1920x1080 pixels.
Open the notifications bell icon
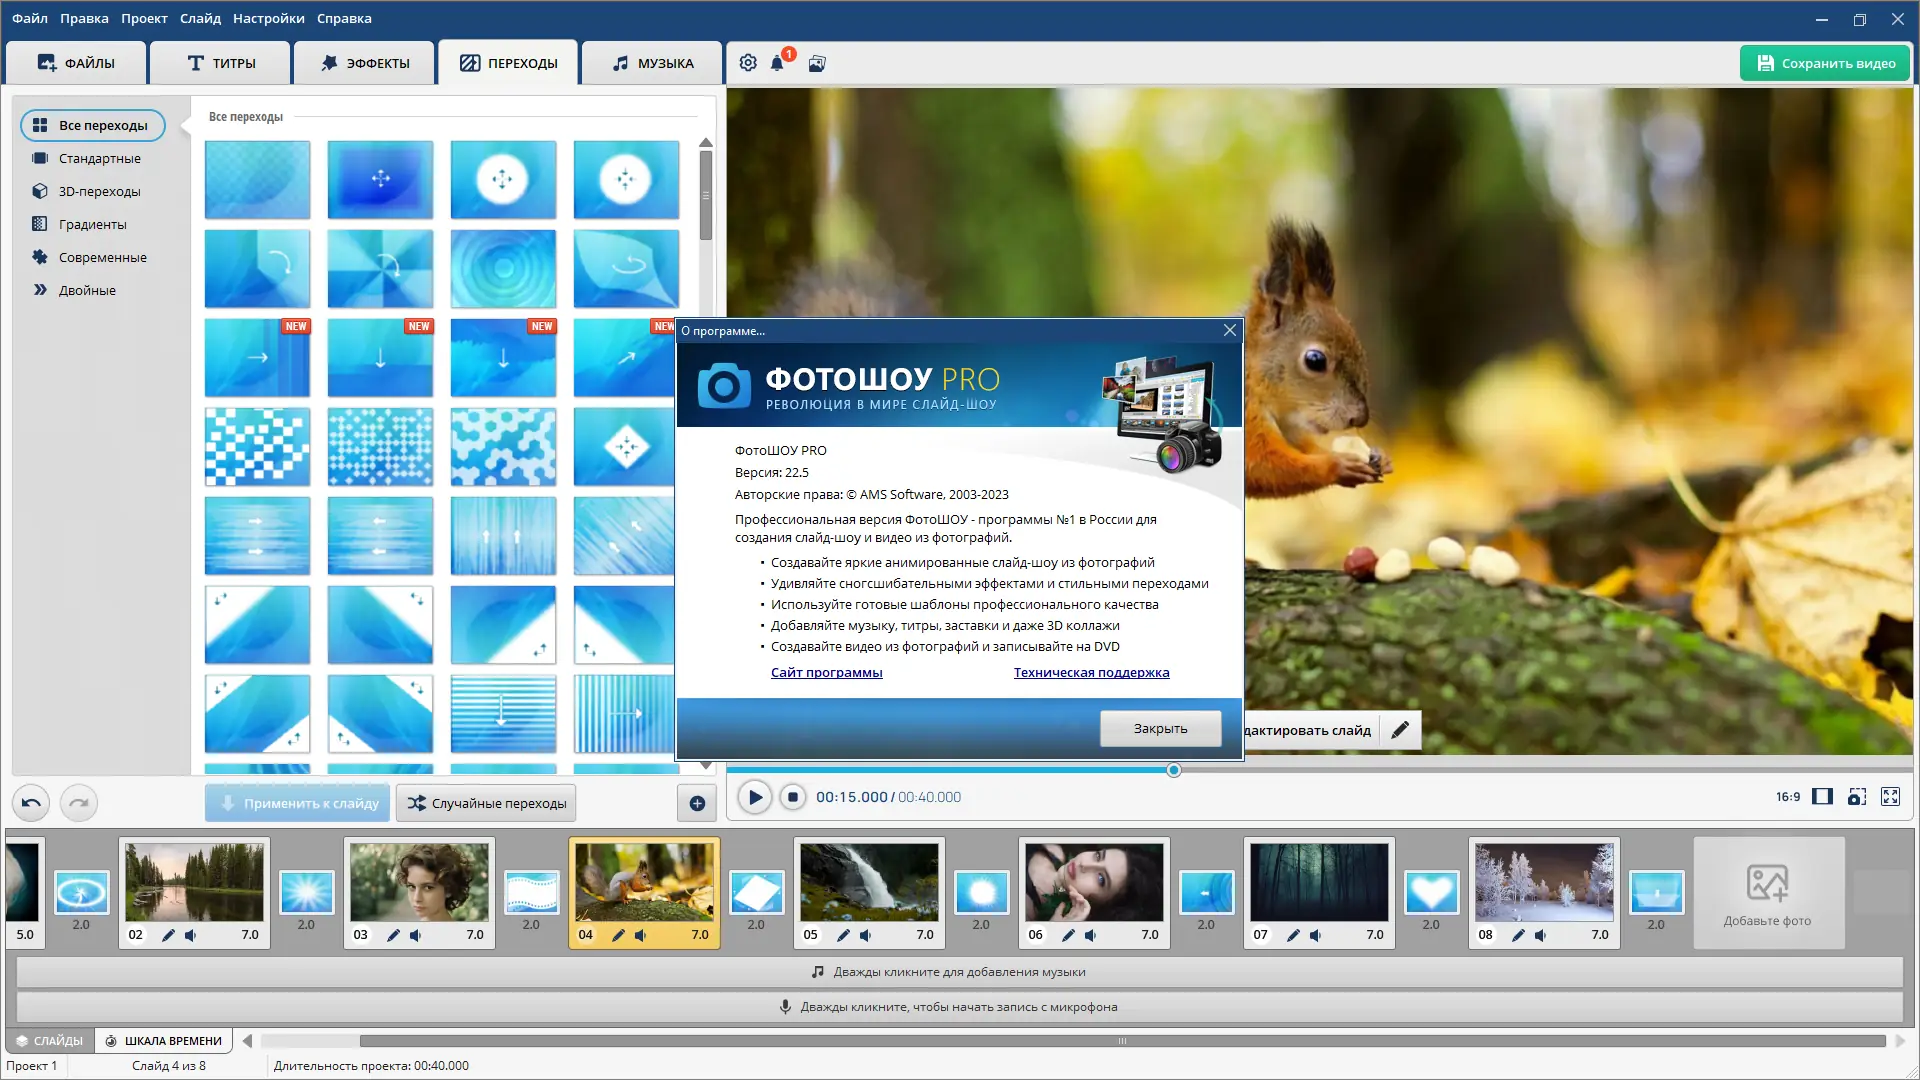[777, 63]
